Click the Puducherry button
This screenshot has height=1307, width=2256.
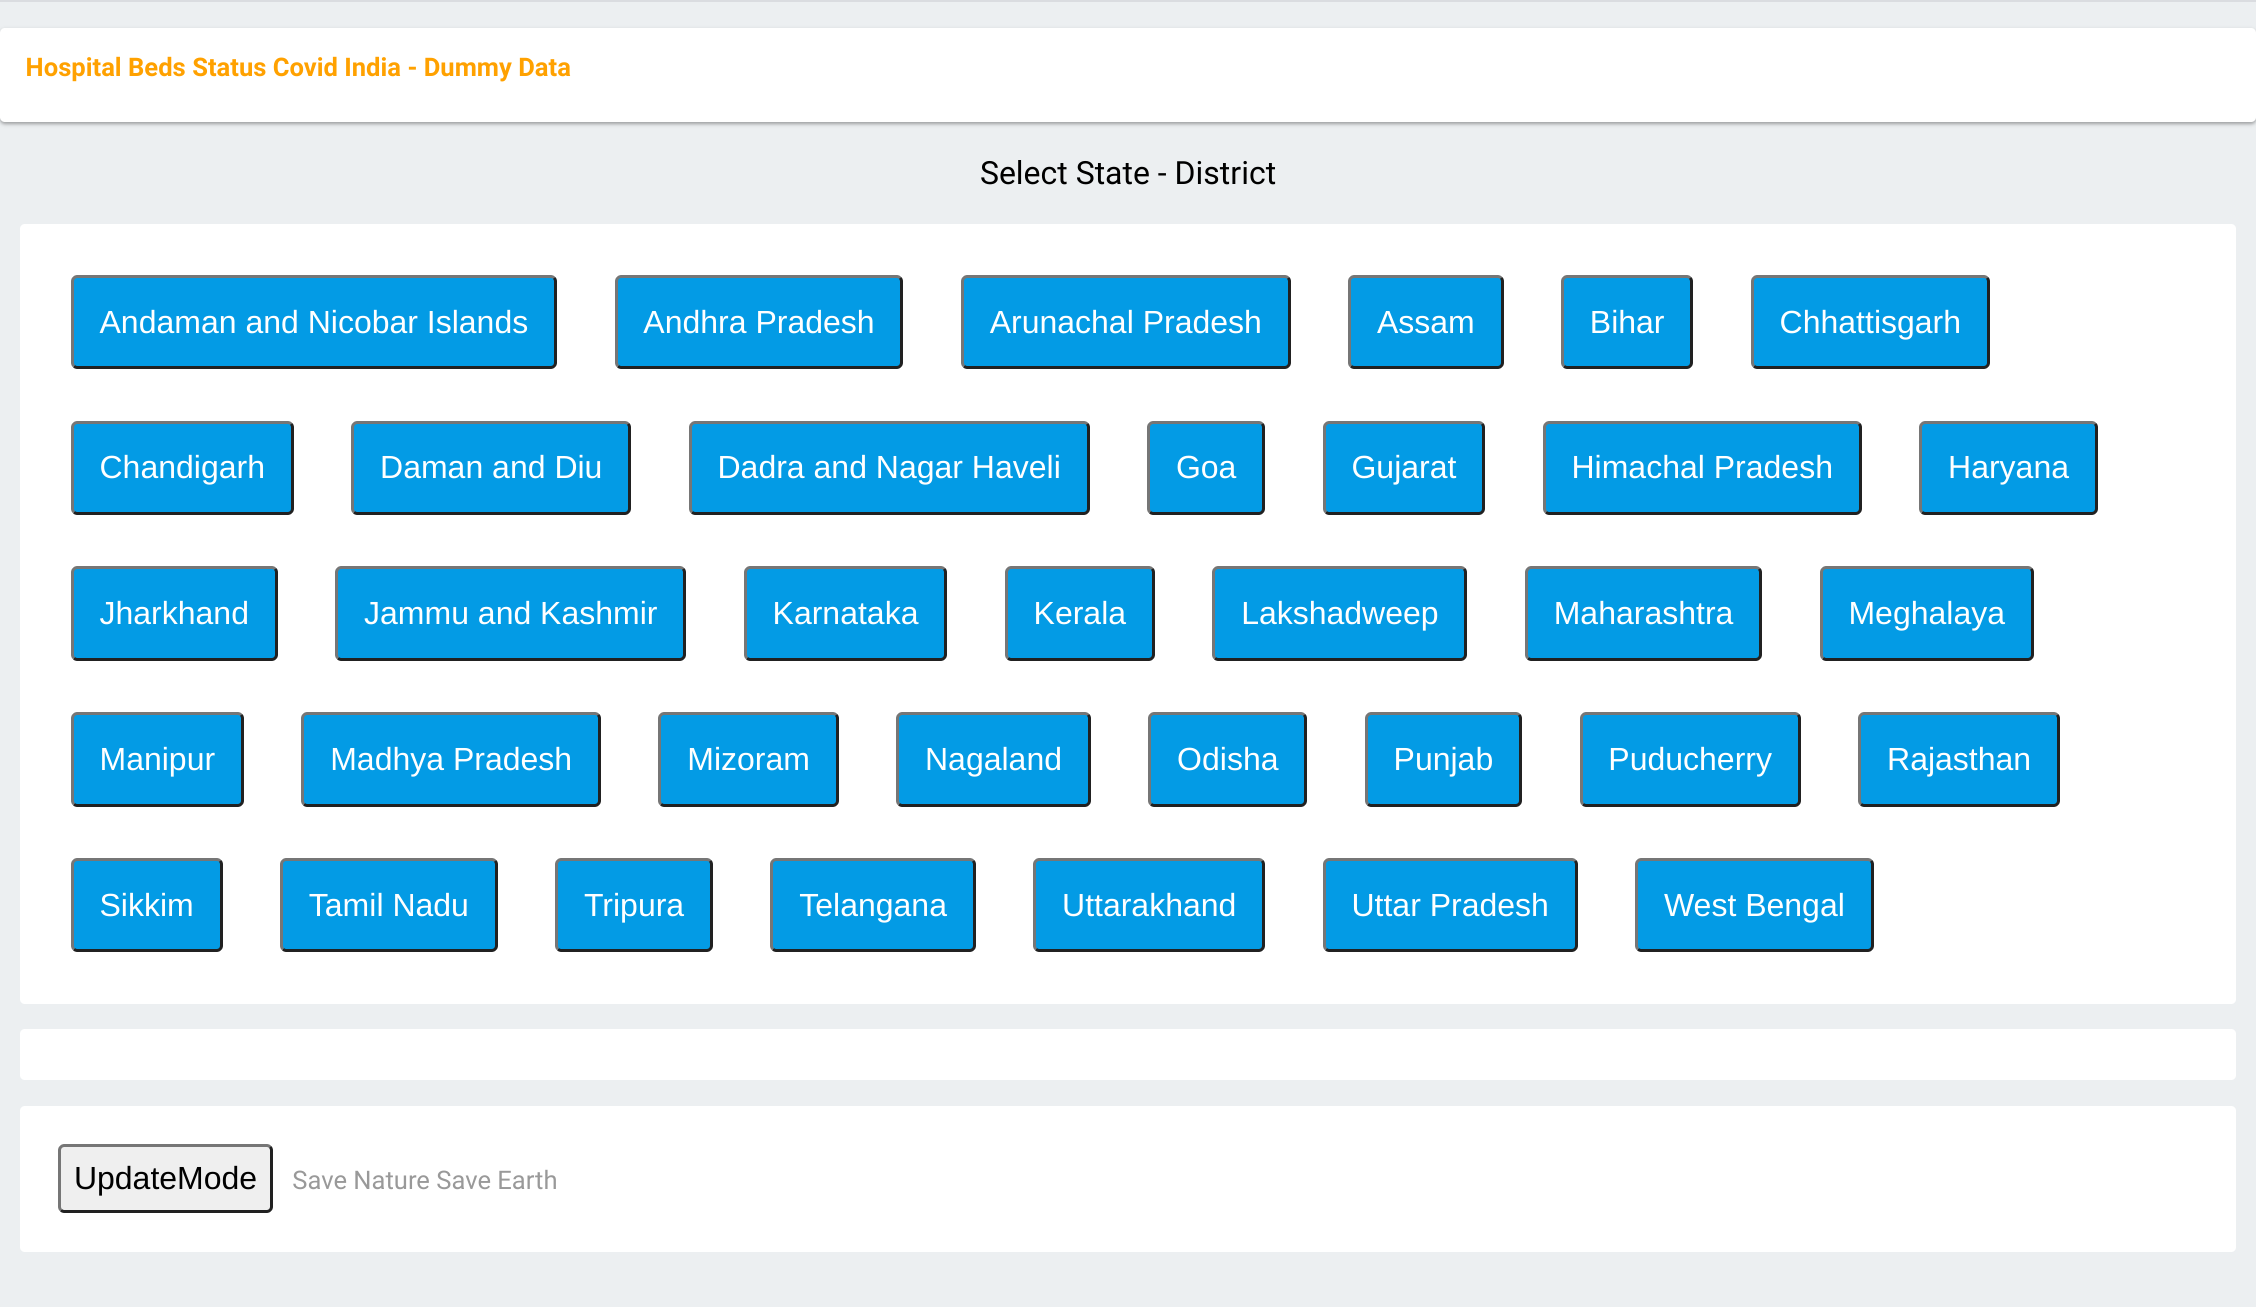click(x=1689, y=759)
